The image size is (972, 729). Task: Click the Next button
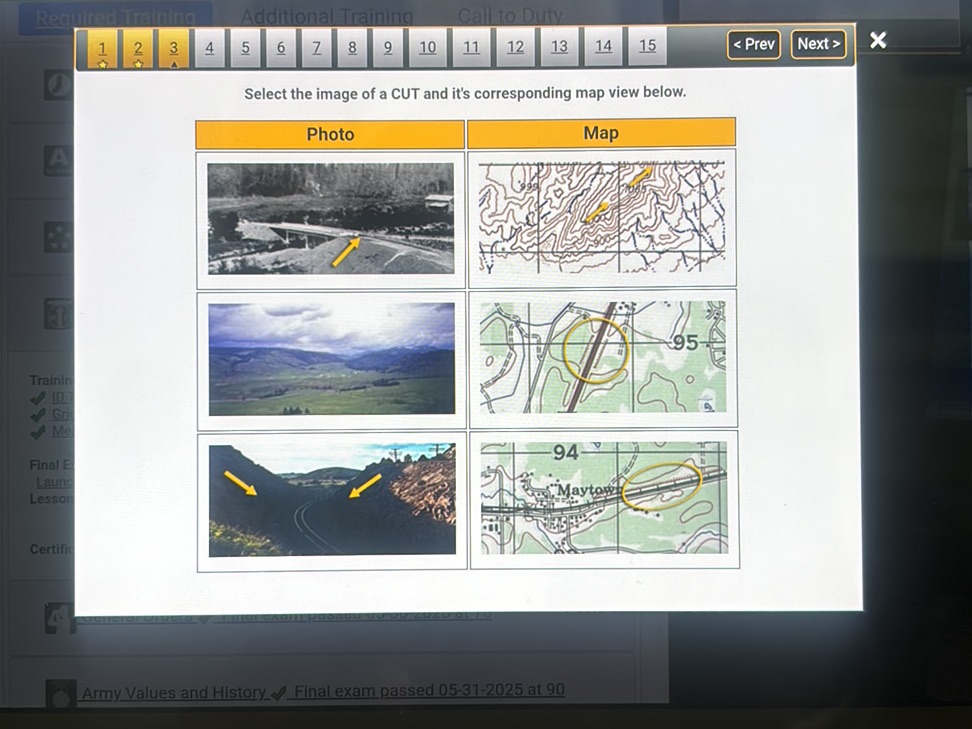(818, 44)
